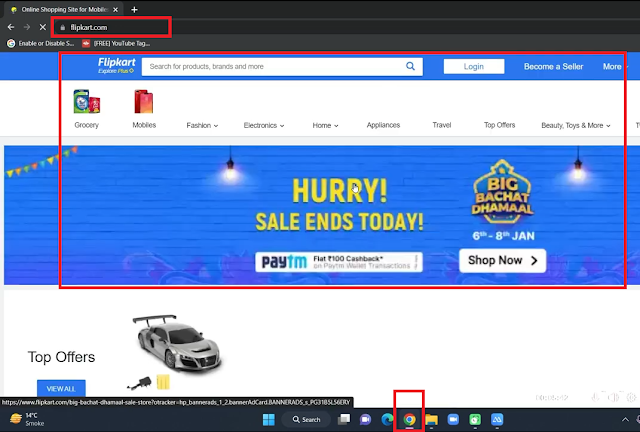
Task: Open the Travel category
Action: (x=442, y=125)
